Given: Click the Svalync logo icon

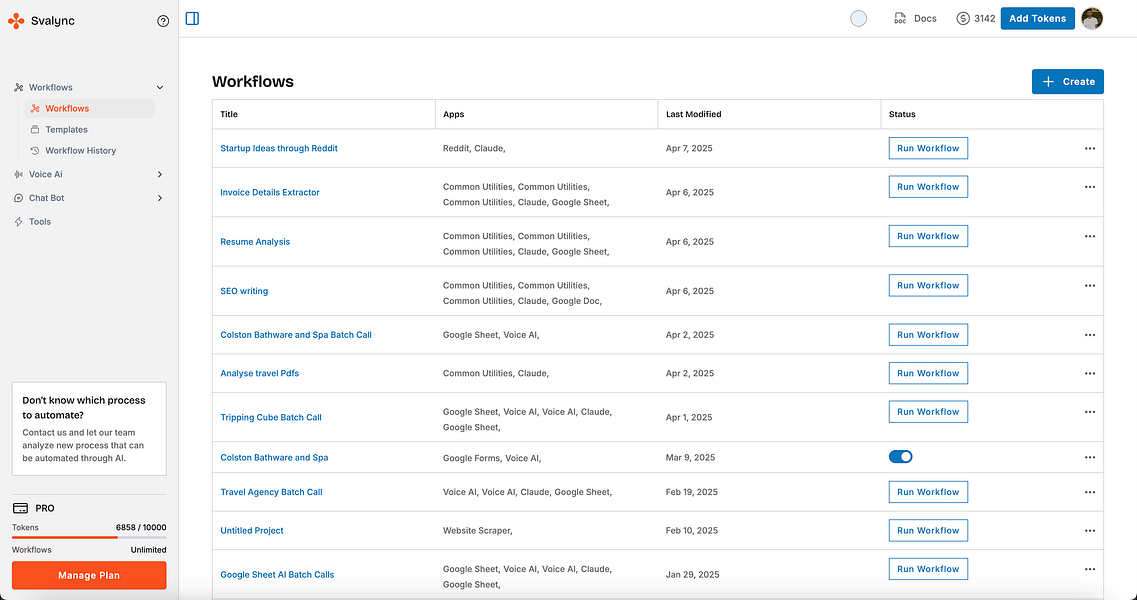Looking at the screenshot, I should coord(16,20).
